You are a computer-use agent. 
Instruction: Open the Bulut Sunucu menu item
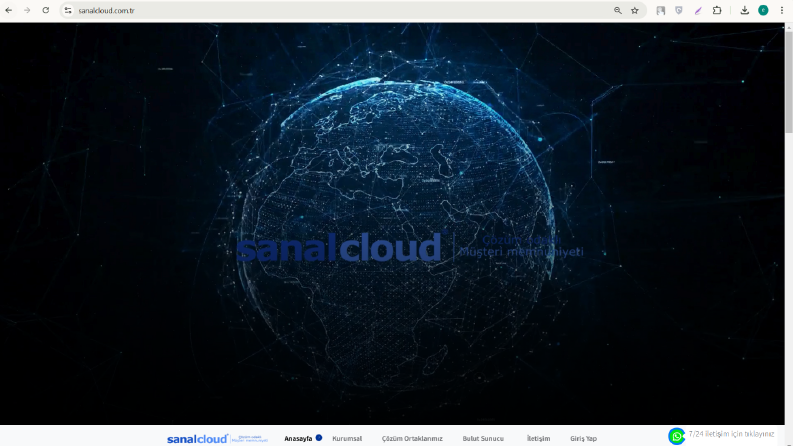tap(483, 438)
